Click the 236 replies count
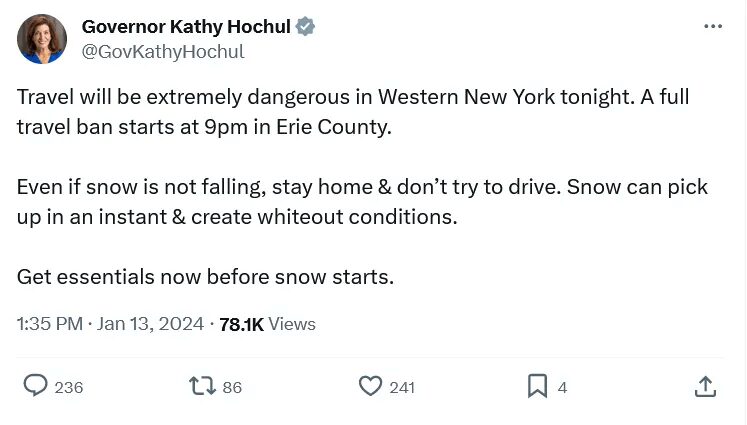 (x=69, y=387)
